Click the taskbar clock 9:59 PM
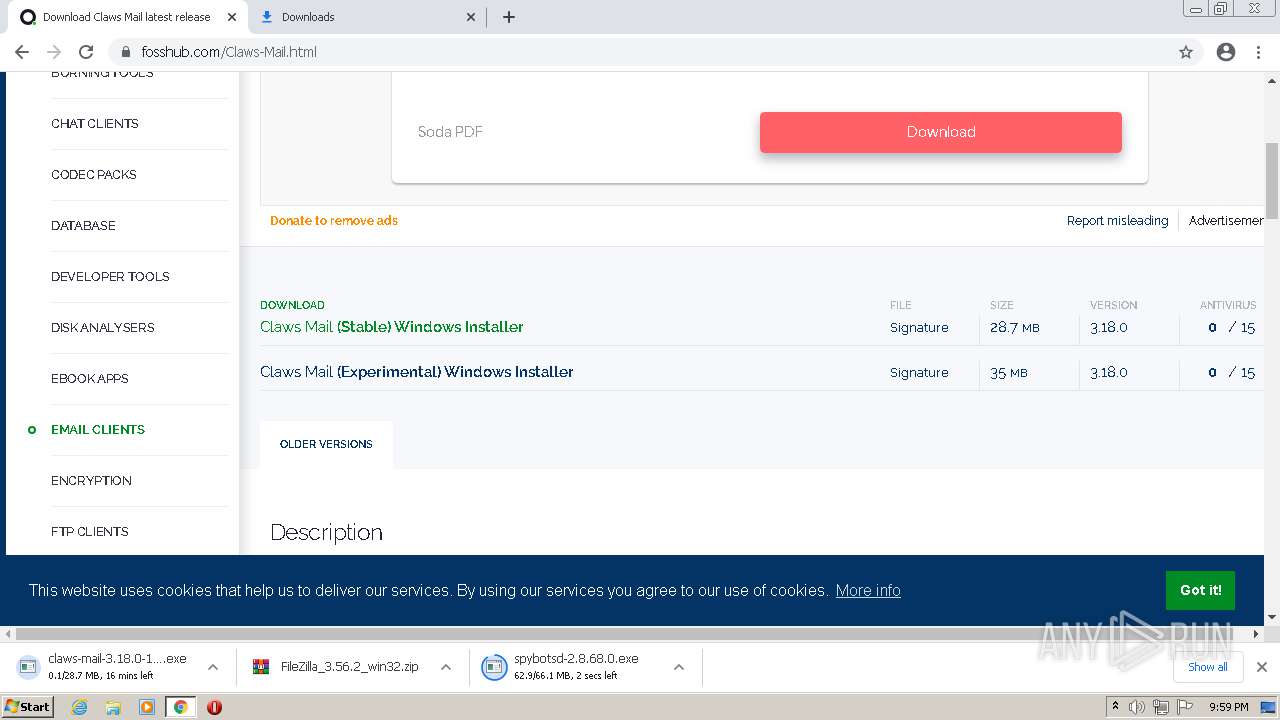 (x=1229, y=707)
